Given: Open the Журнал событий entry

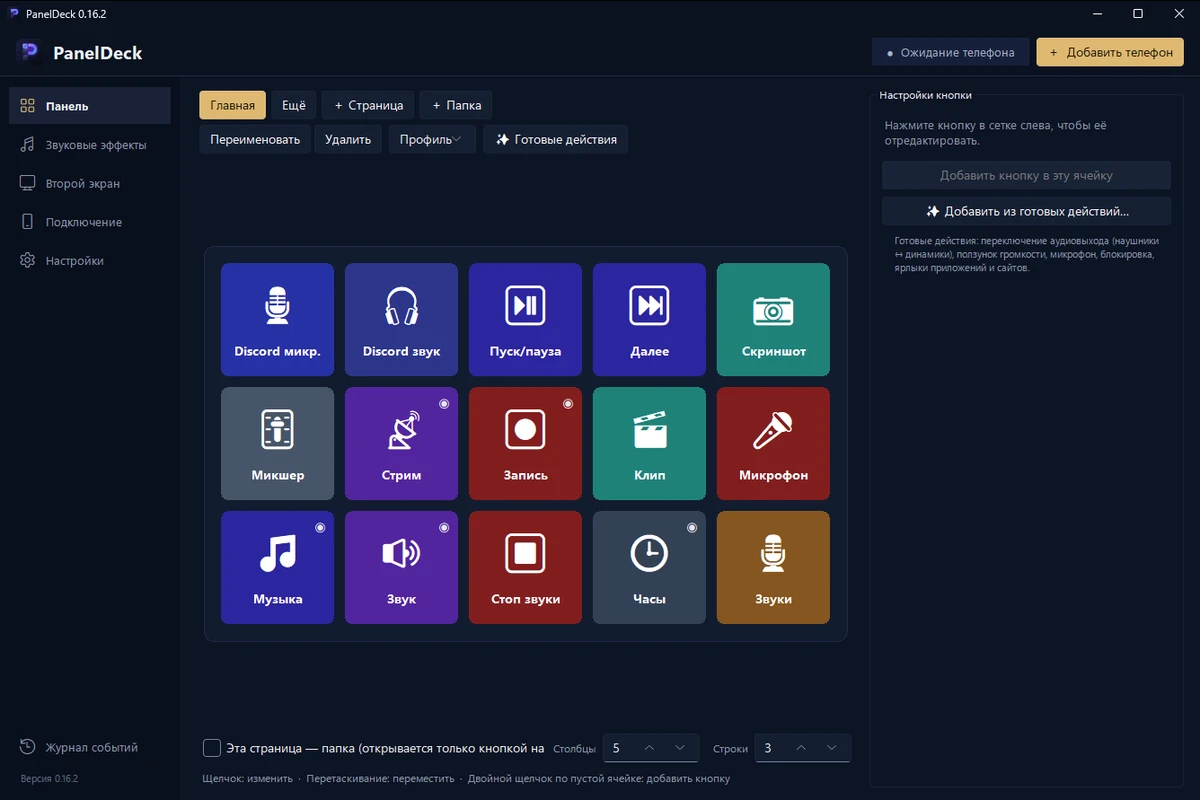Looking at the screenshot, I should pos(90,747).
